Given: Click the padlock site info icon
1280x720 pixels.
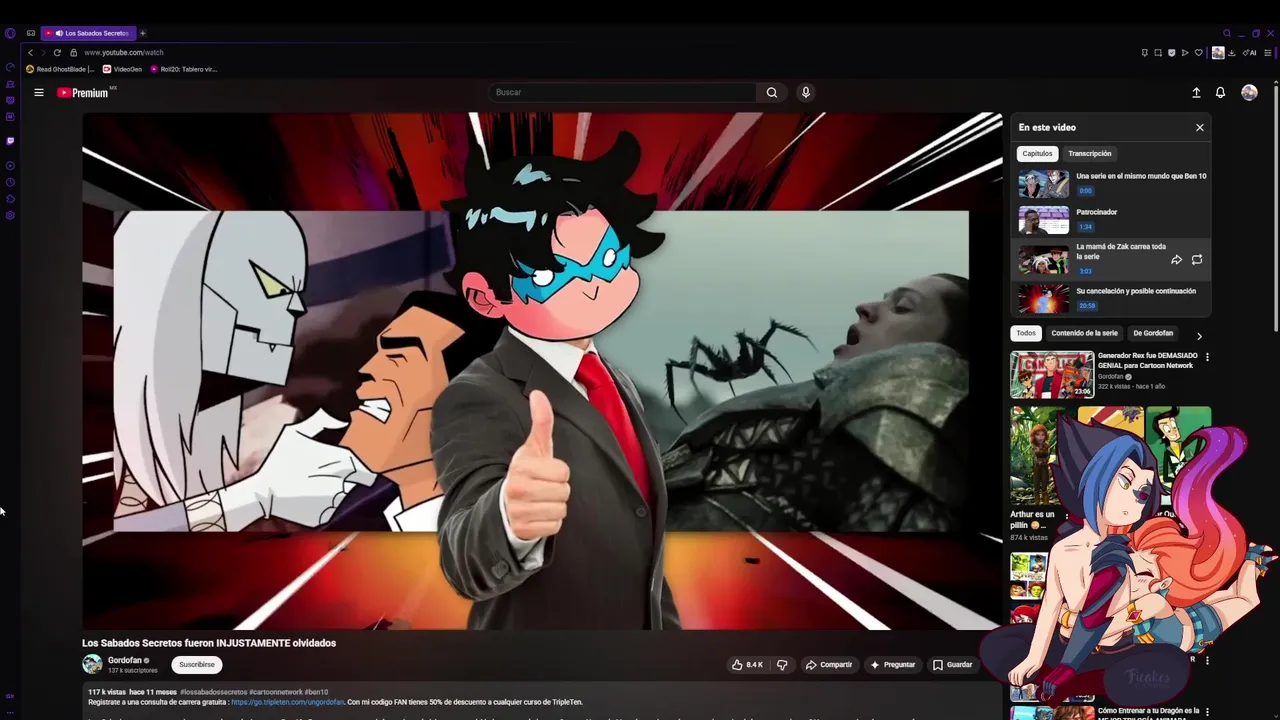Looking at the screenshot, I should [73, 52].
